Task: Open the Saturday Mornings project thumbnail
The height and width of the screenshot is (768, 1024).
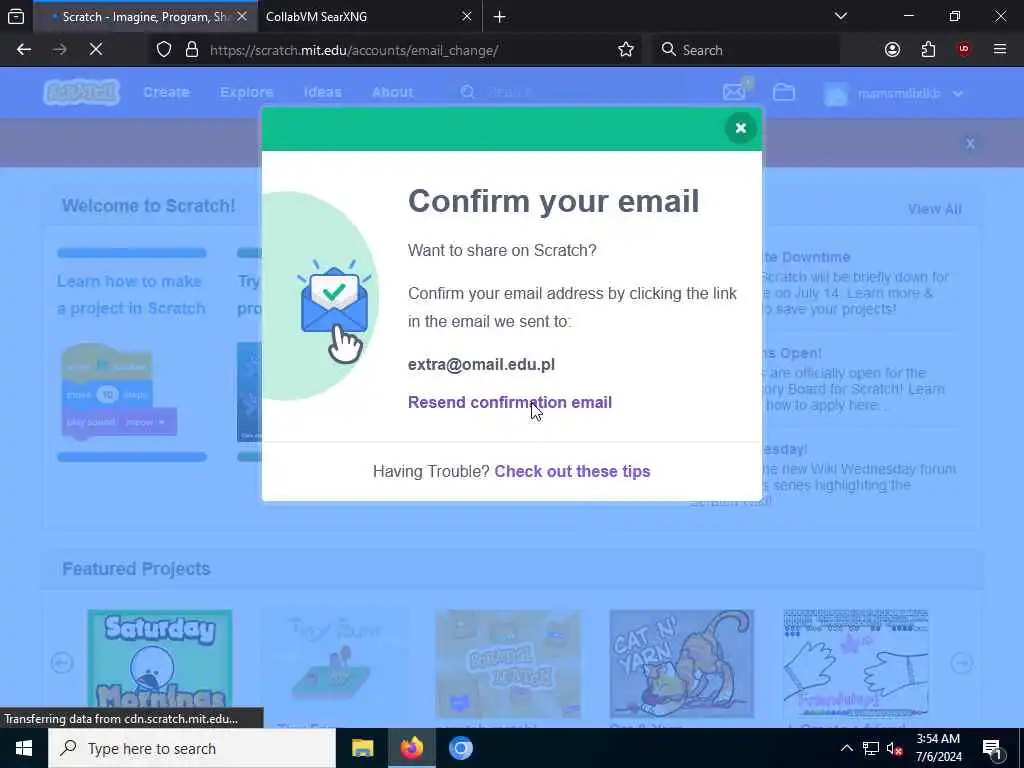Action: pos(160,662)
